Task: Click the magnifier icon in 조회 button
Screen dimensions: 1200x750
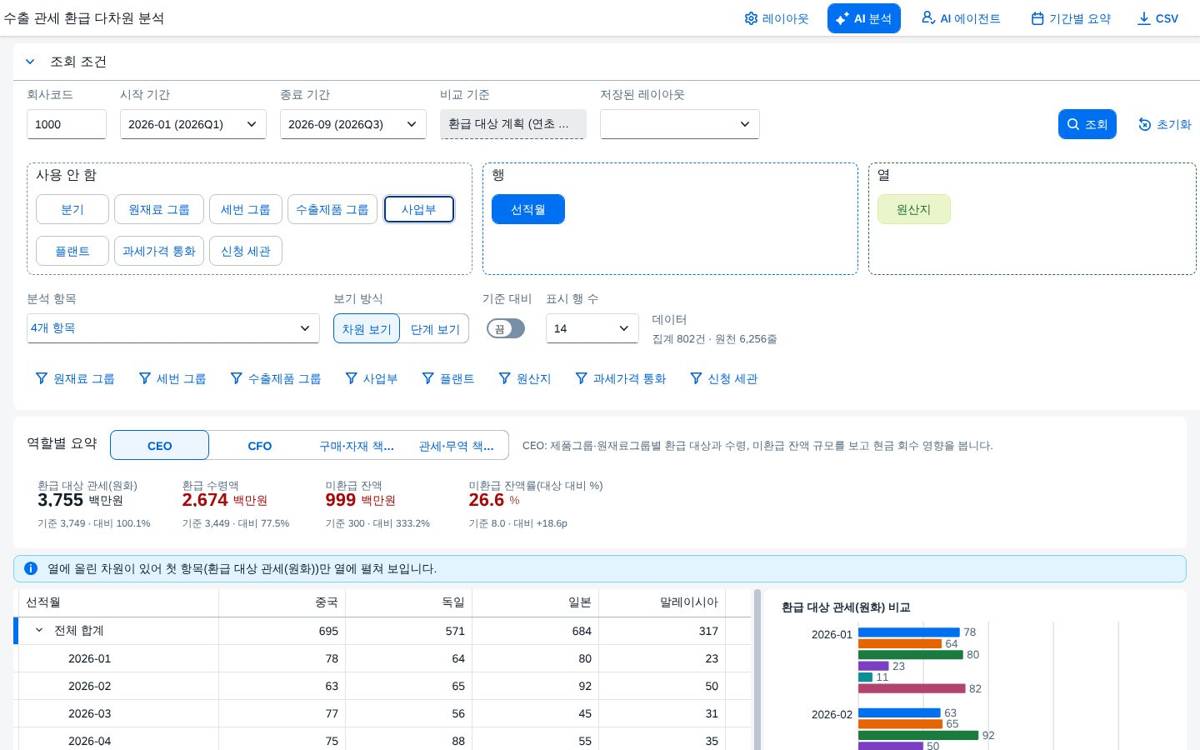Action: coord(1074,124)
